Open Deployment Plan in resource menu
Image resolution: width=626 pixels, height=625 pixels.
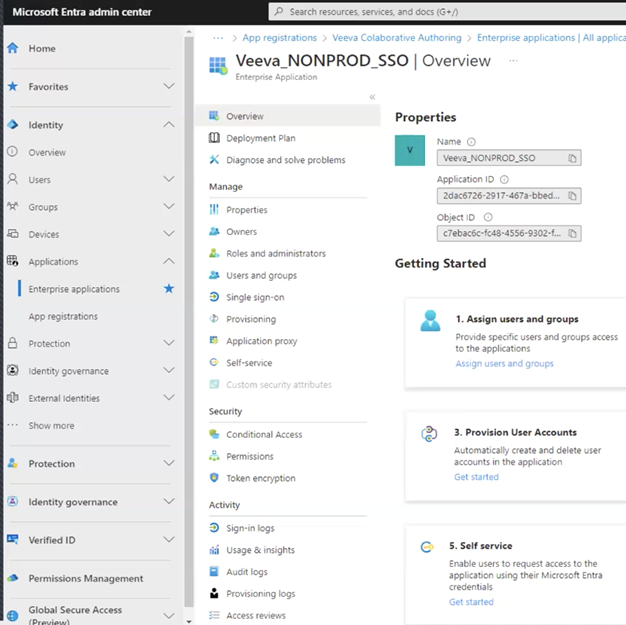(x=261, y=138)
